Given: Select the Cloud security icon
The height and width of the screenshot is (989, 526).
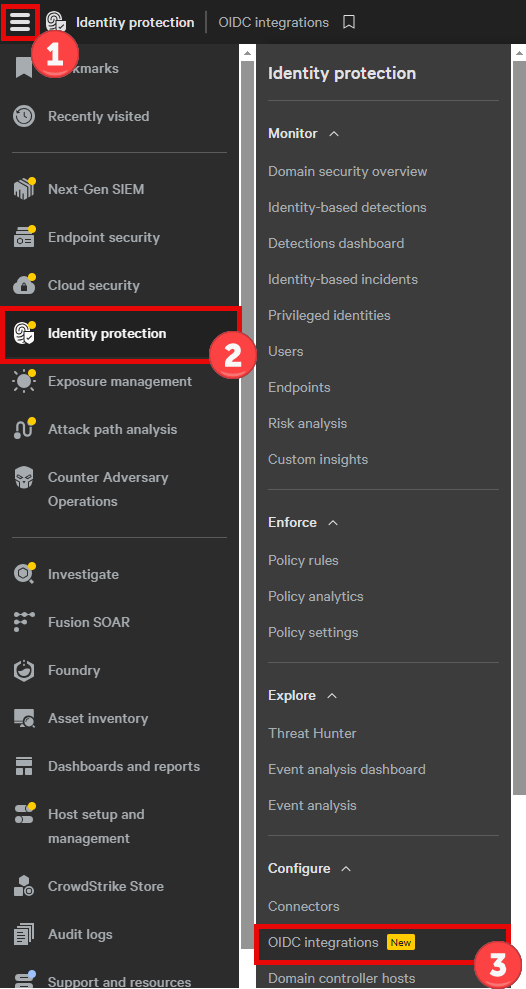Looking at the screenshot, I should point(24,284).
